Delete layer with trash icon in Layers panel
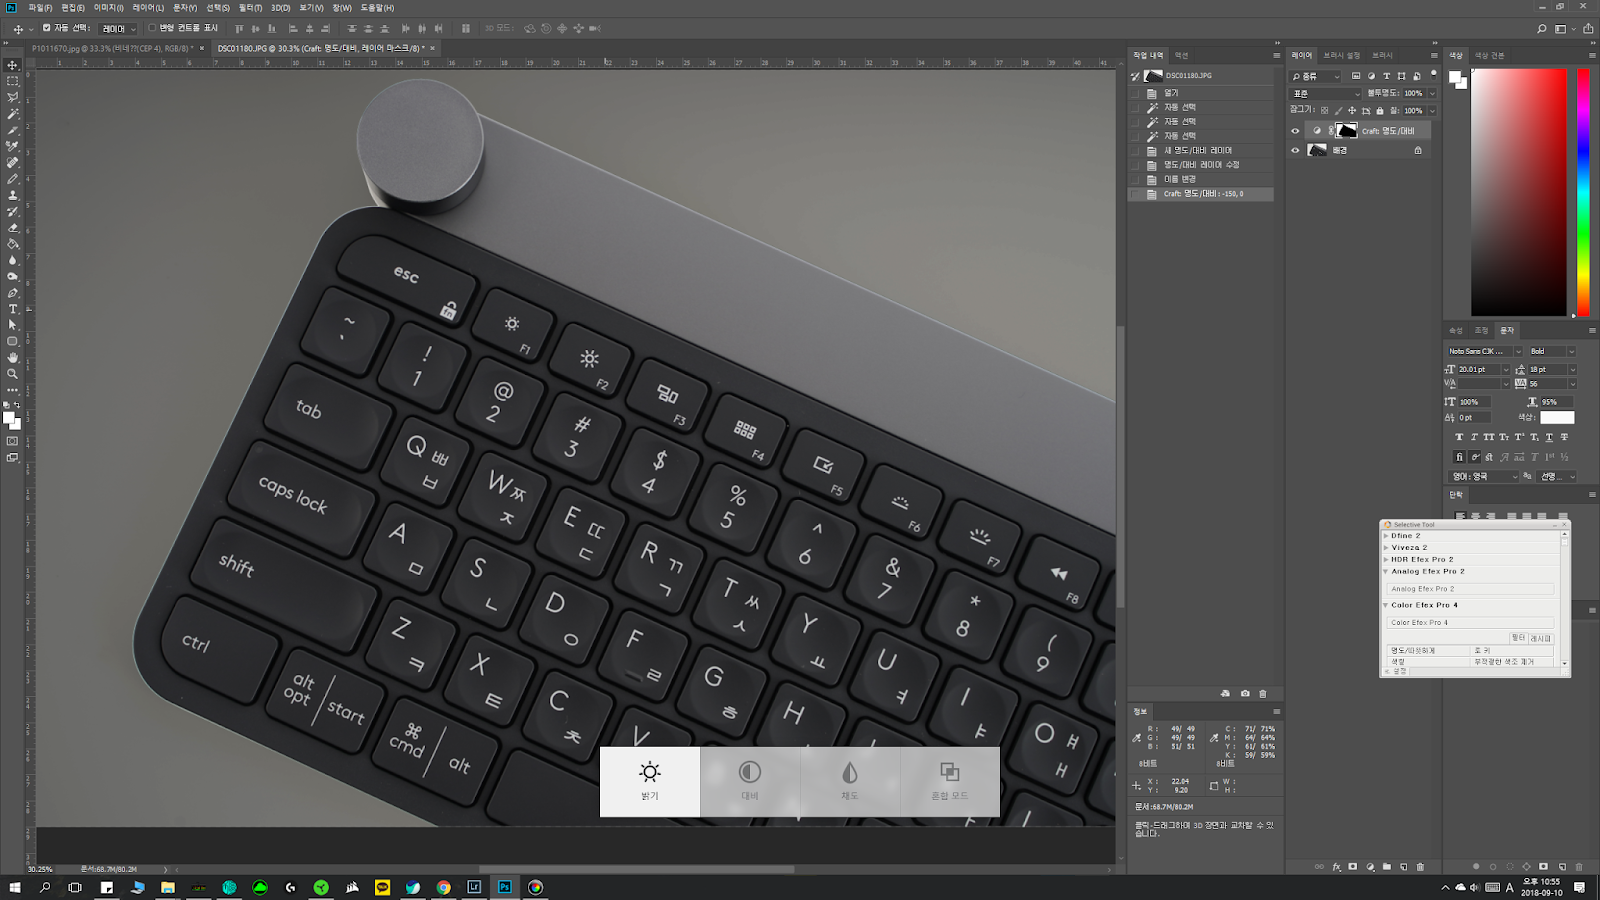 tap(1420, 867)
